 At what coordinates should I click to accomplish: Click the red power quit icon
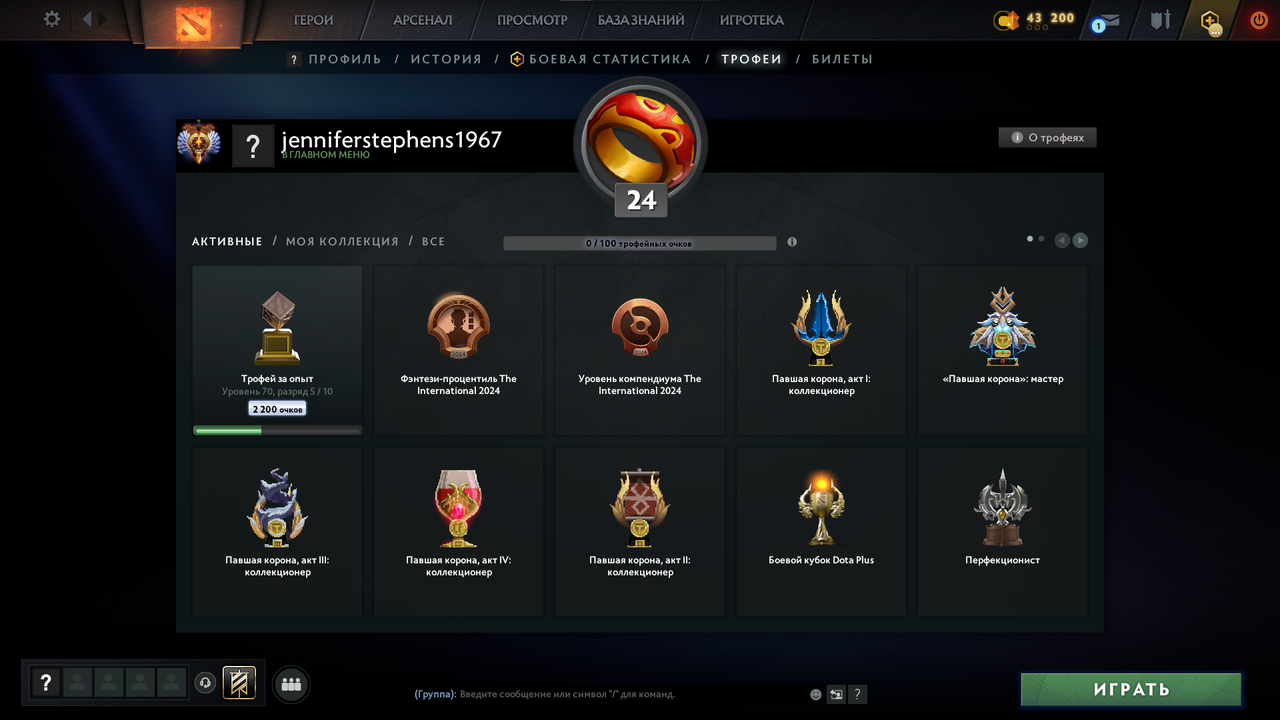pyautogui.click(x=1259, y=19)
